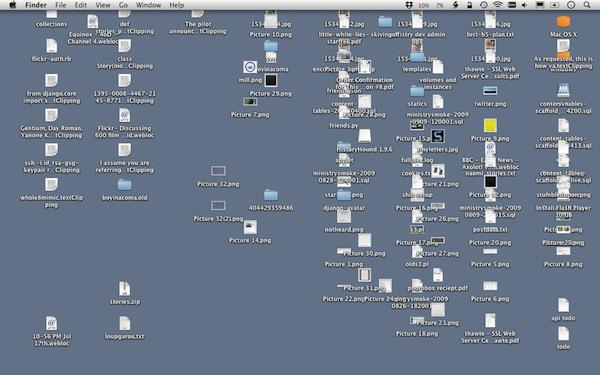The image size is (600, 375).
Task: Select the statics folder icon
Action: (x=417, y=91)
